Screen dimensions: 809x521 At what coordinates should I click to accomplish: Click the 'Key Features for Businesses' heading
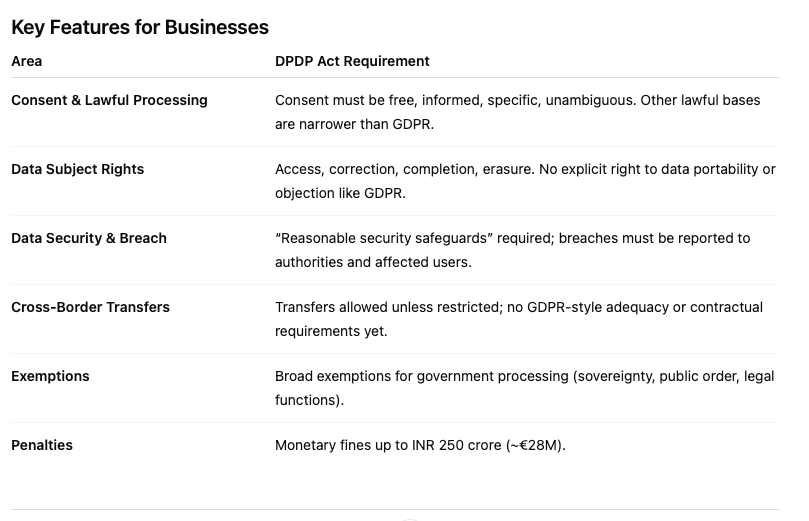click(140, 27)
